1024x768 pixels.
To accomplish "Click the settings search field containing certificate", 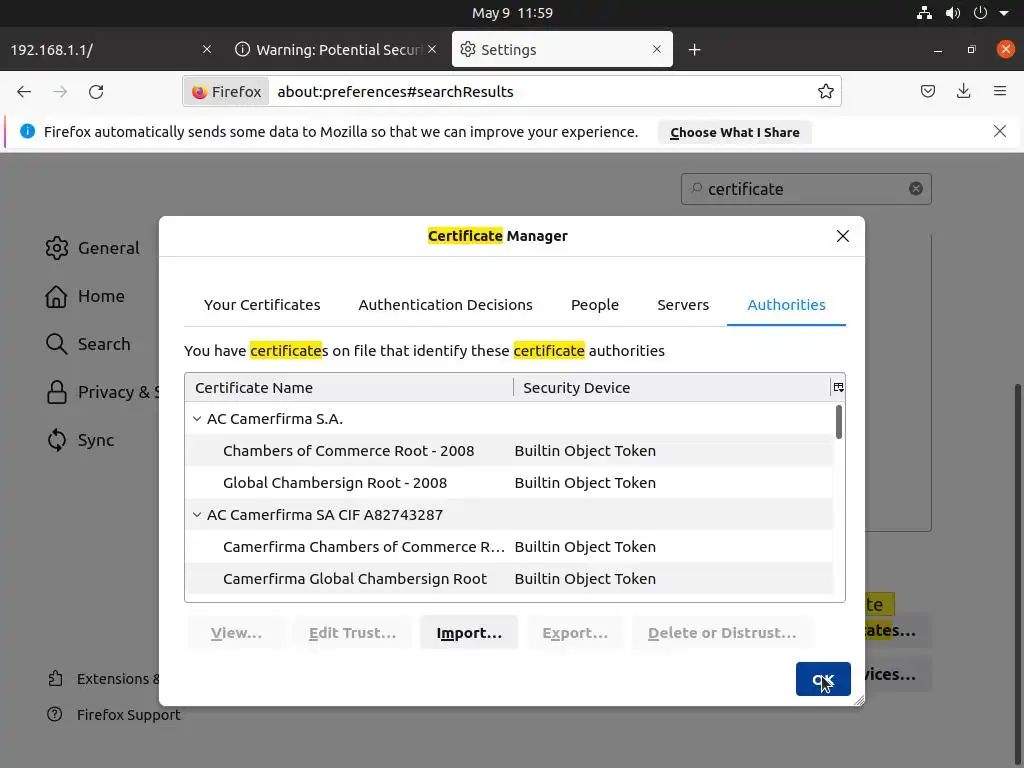I will [x=806, y=189].
